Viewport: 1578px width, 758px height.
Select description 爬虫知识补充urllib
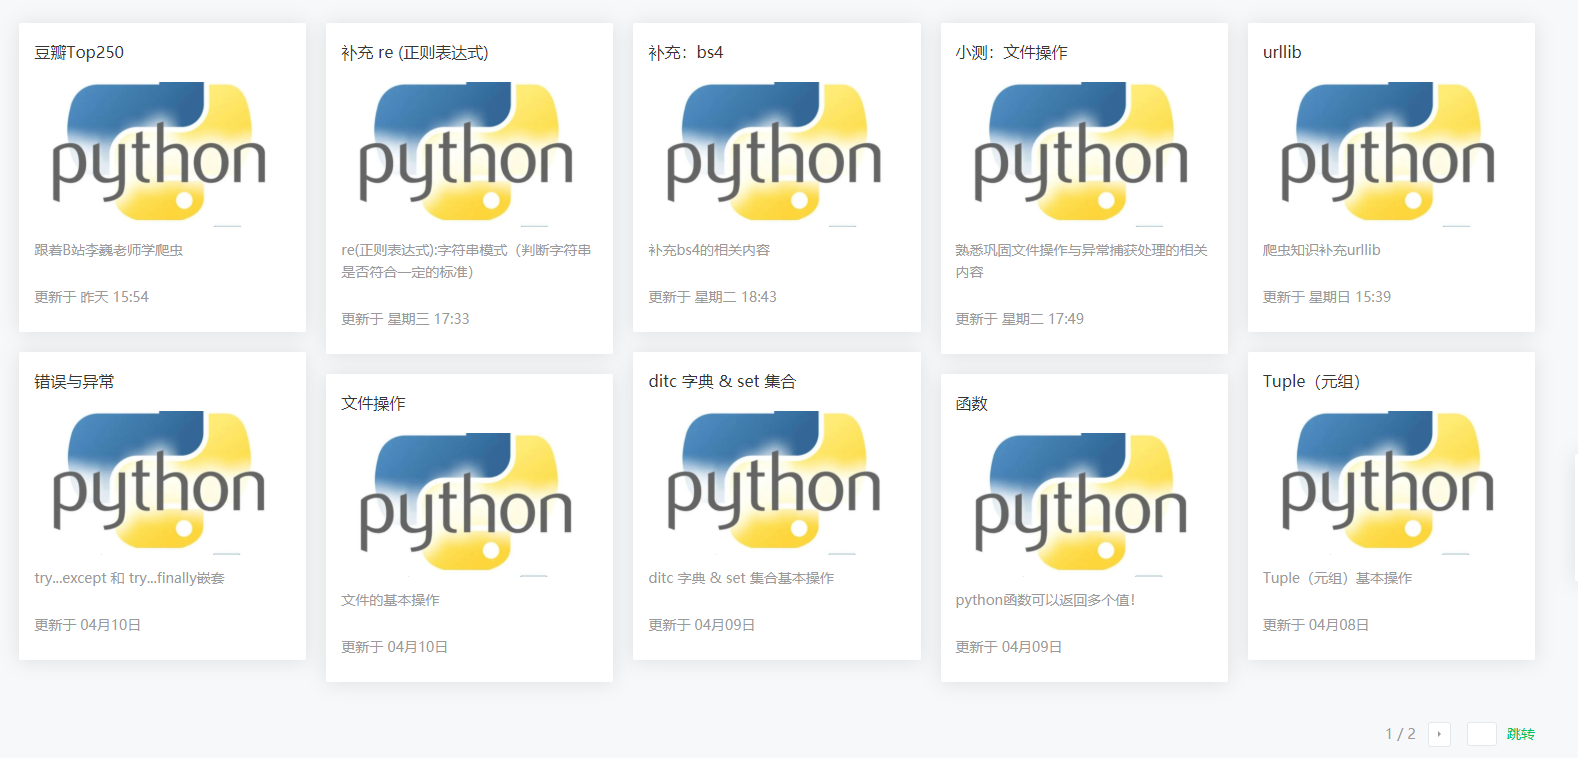(x=1322, y=250)
